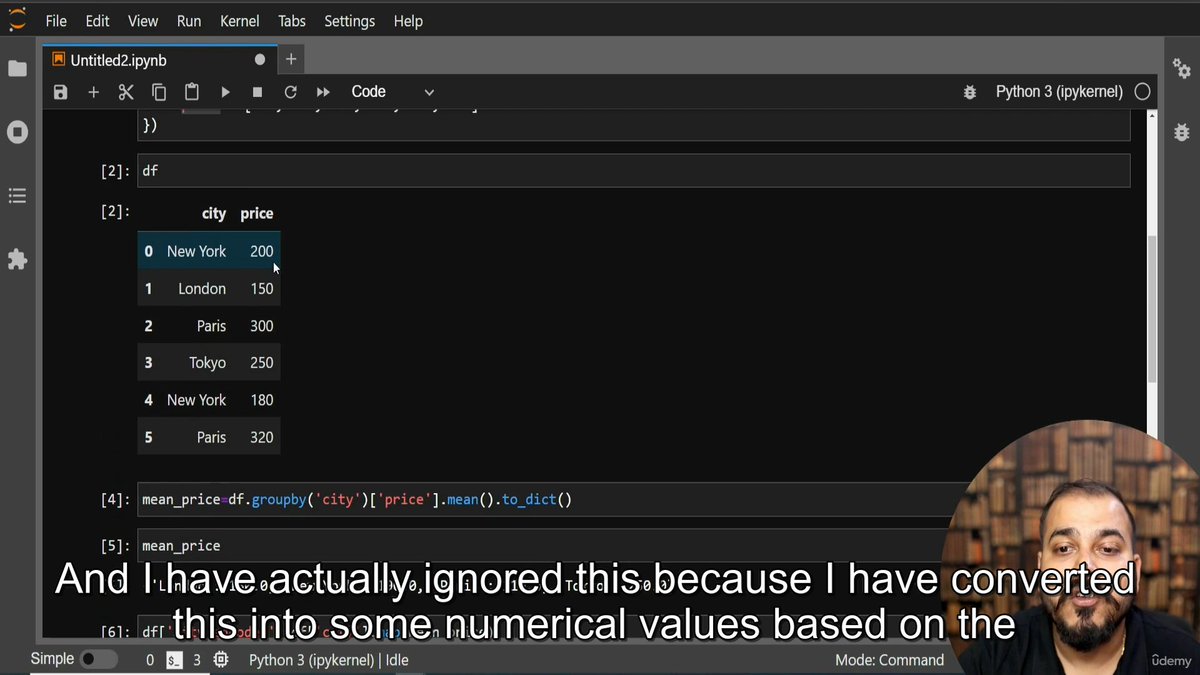Copy selected cell icon

tap(159, 92)
